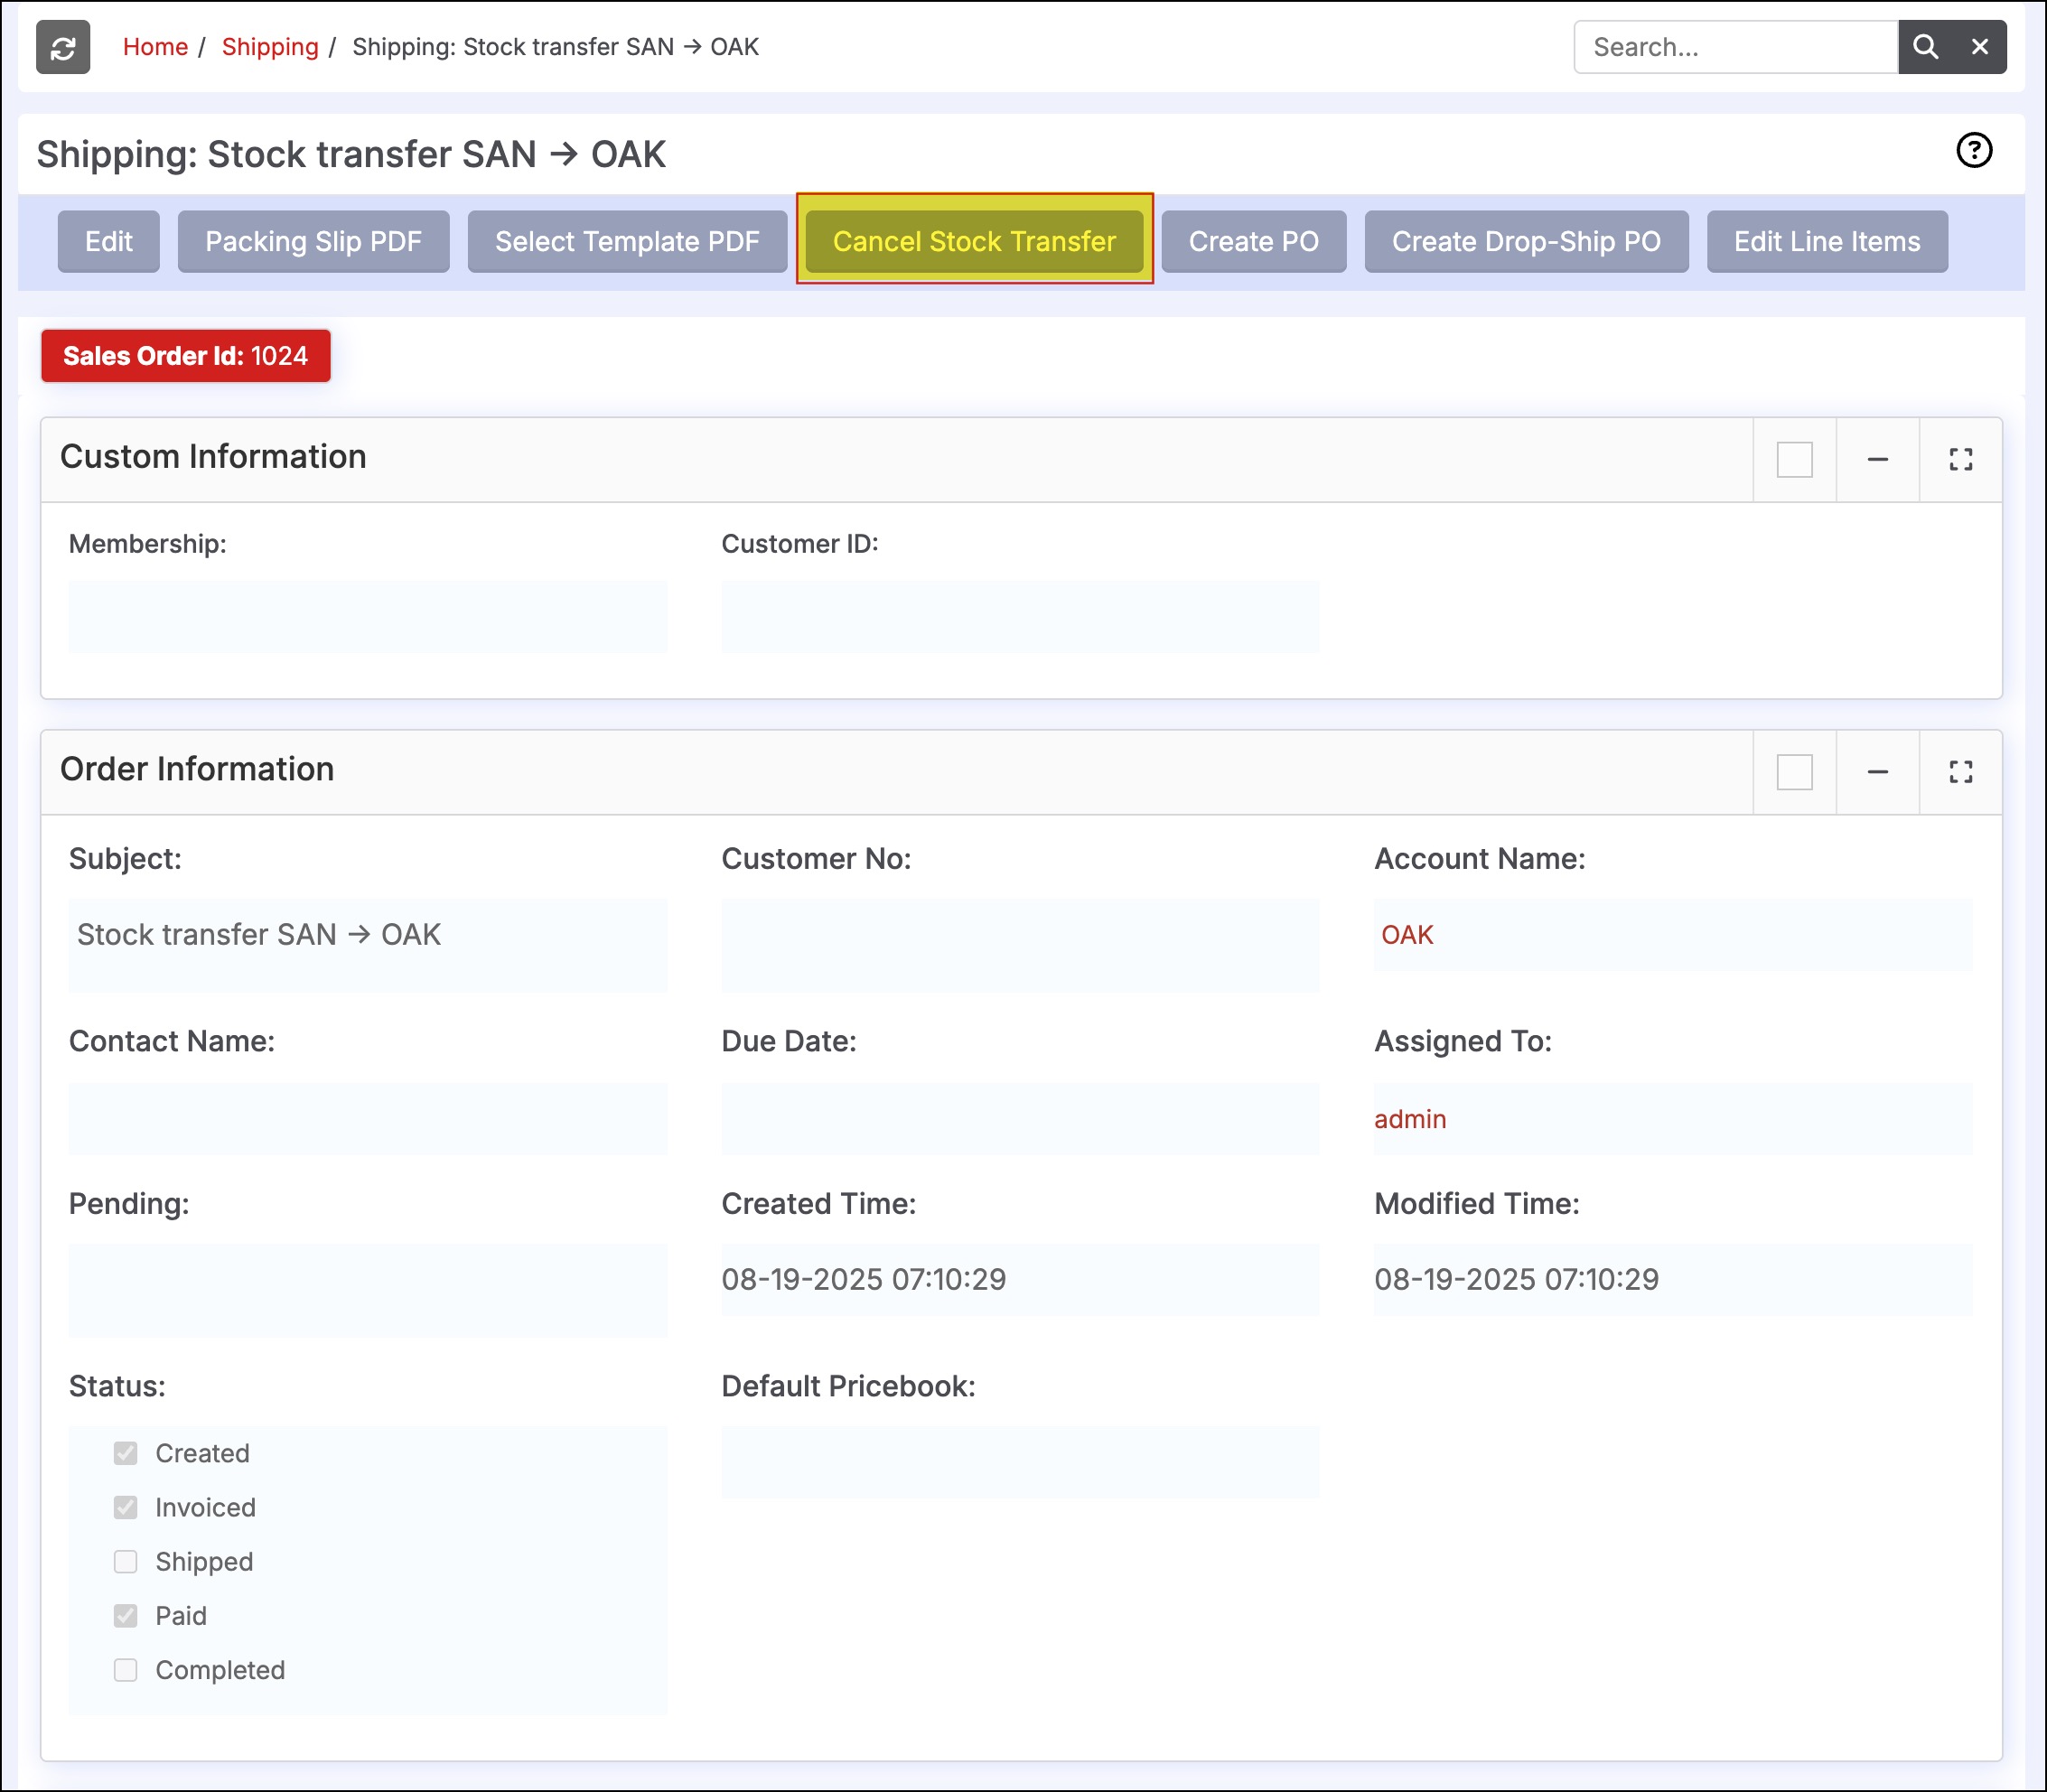Click Select Template PDF button
Image resolution: width=2047 pixels, height=1792 pixels.
(627, 241)
